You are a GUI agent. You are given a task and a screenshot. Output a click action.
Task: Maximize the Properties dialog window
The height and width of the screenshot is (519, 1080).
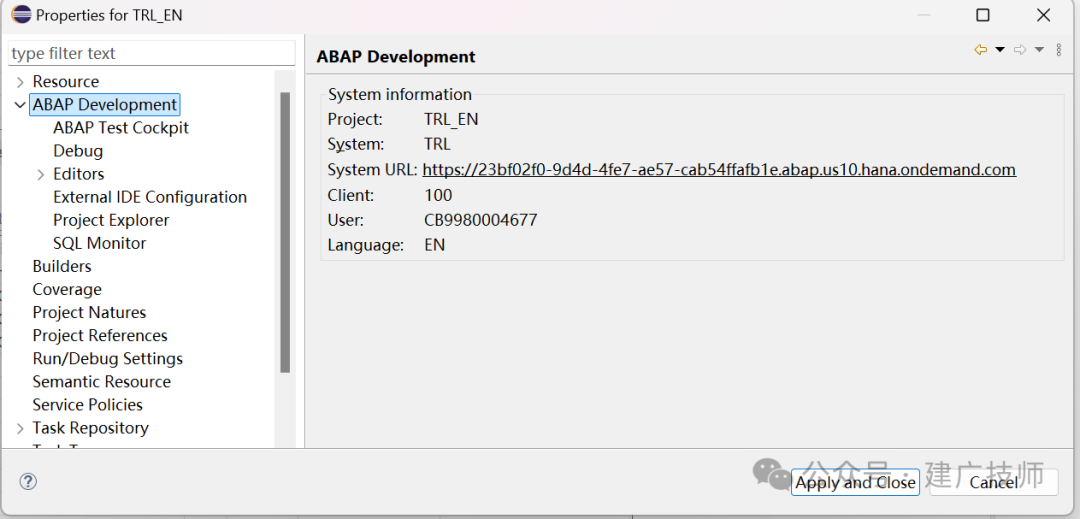tap(983, 14)
